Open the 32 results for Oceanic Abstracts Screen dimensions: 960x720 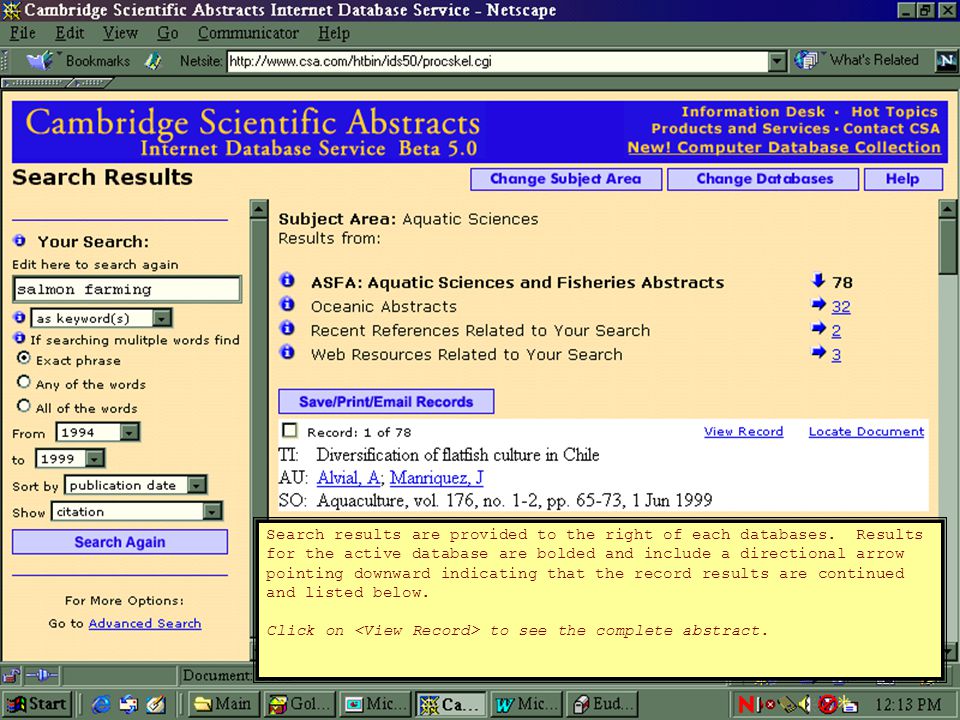click(841, 306)
